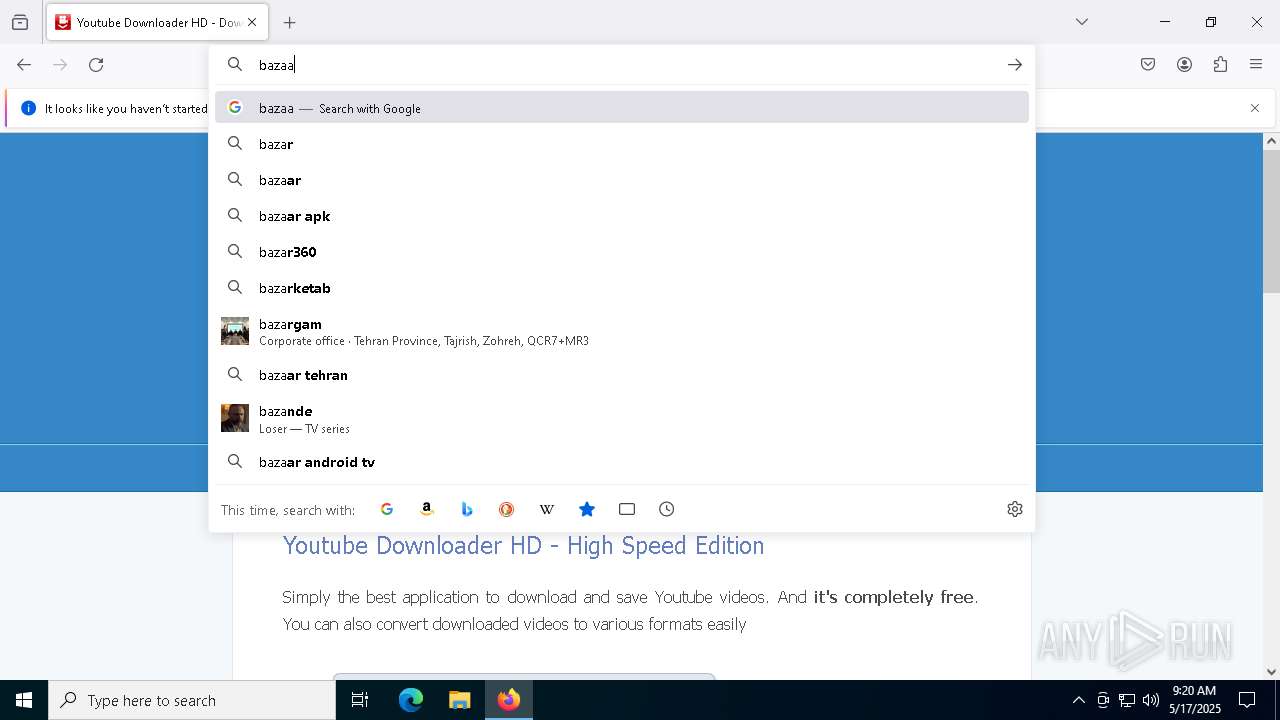Choose the 'bazaar' search suggestion
The image size is (1280, 720).
tap(622, 180)
